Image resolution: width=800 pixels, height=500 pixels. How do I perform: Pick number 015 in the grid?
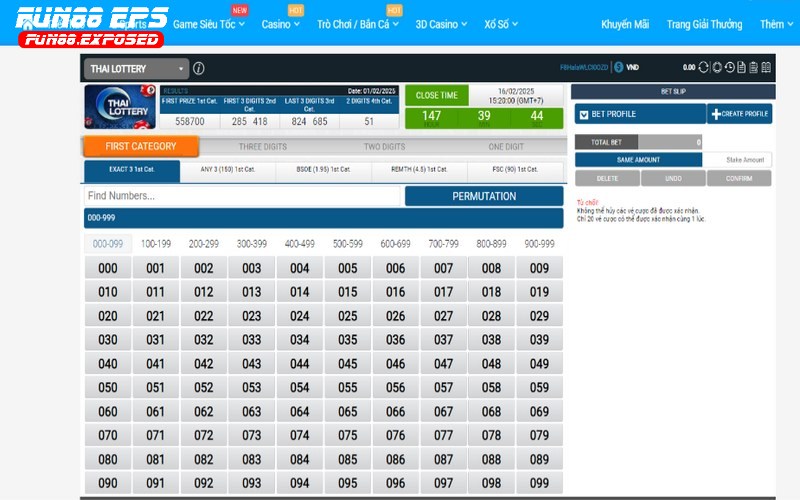(347, 292)
